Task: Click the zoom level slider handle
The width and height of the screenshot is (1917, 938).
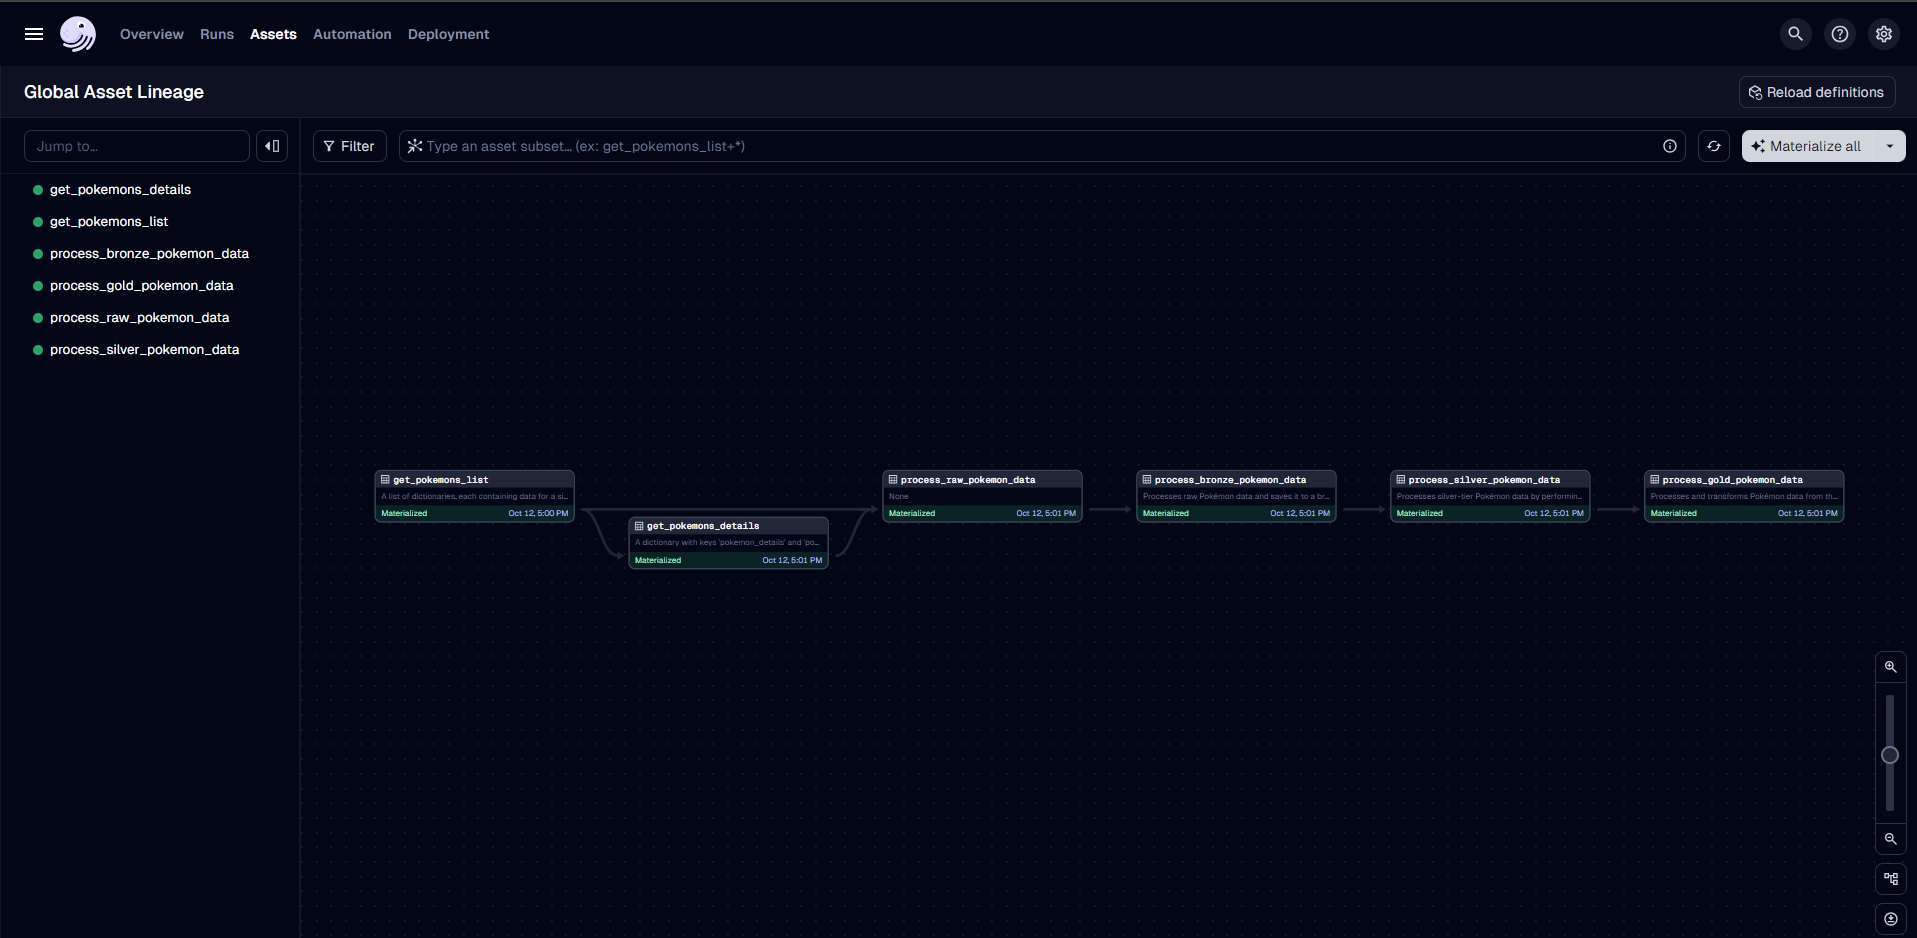Action: tap(1889, 755)
